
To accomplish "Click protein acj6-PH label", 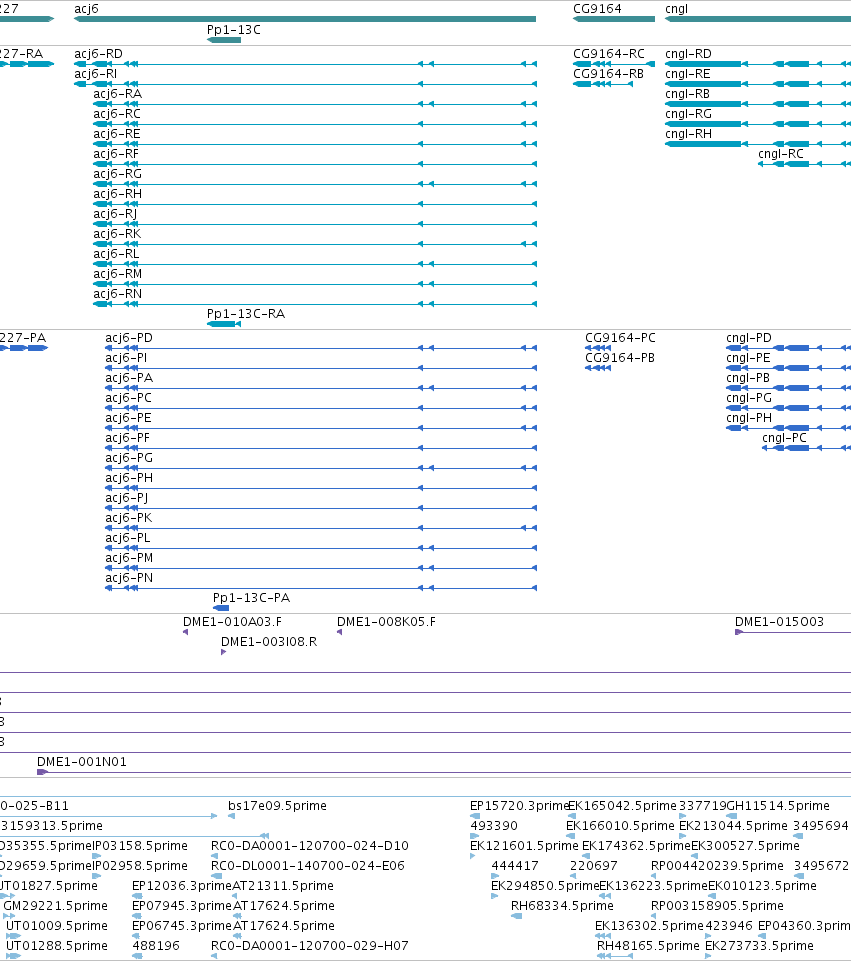I will tap(129, 478).
